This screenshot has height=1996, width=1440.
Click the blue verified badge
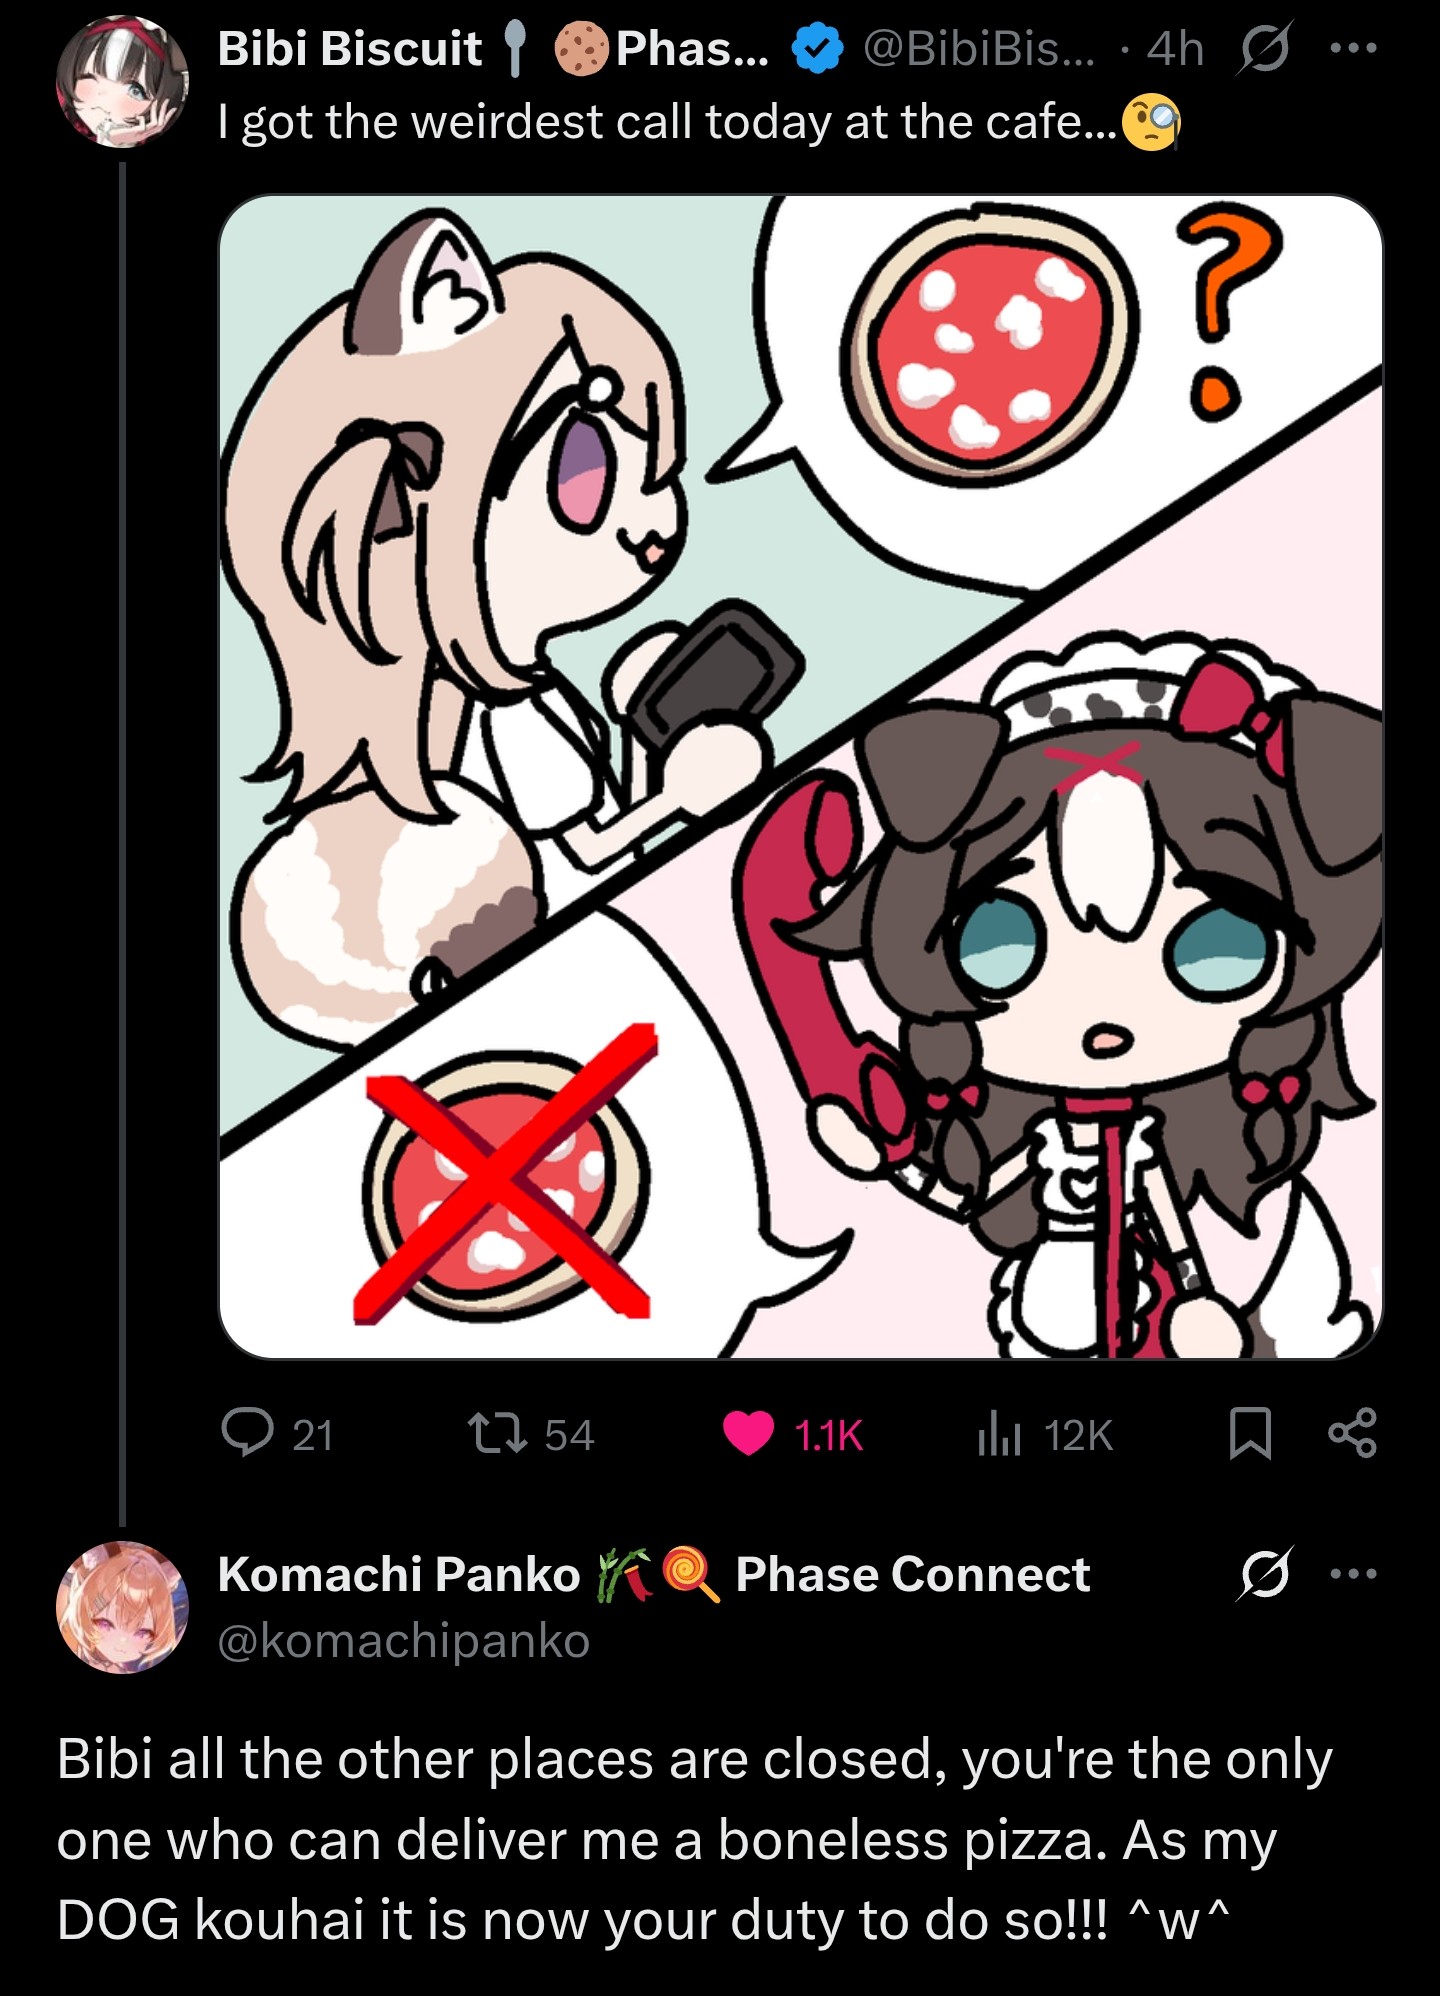817,49
